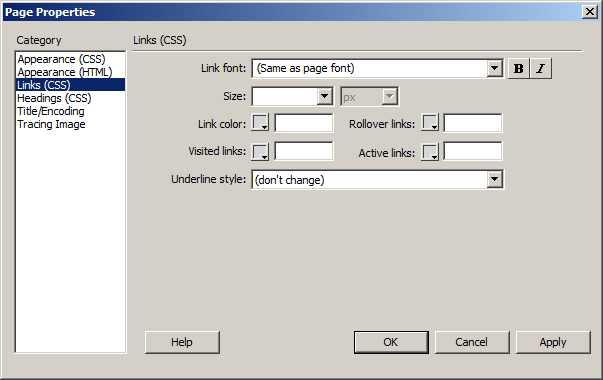Confirm with the OK button
Viewport: 603px width, 380px height.
(391, 342)
